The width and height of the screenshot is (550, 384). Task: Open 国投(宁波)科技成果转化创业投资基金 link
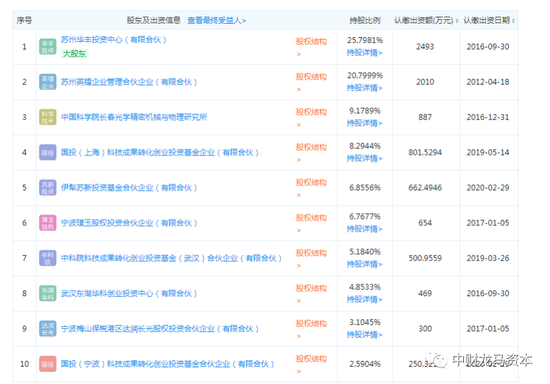point(168,364)
